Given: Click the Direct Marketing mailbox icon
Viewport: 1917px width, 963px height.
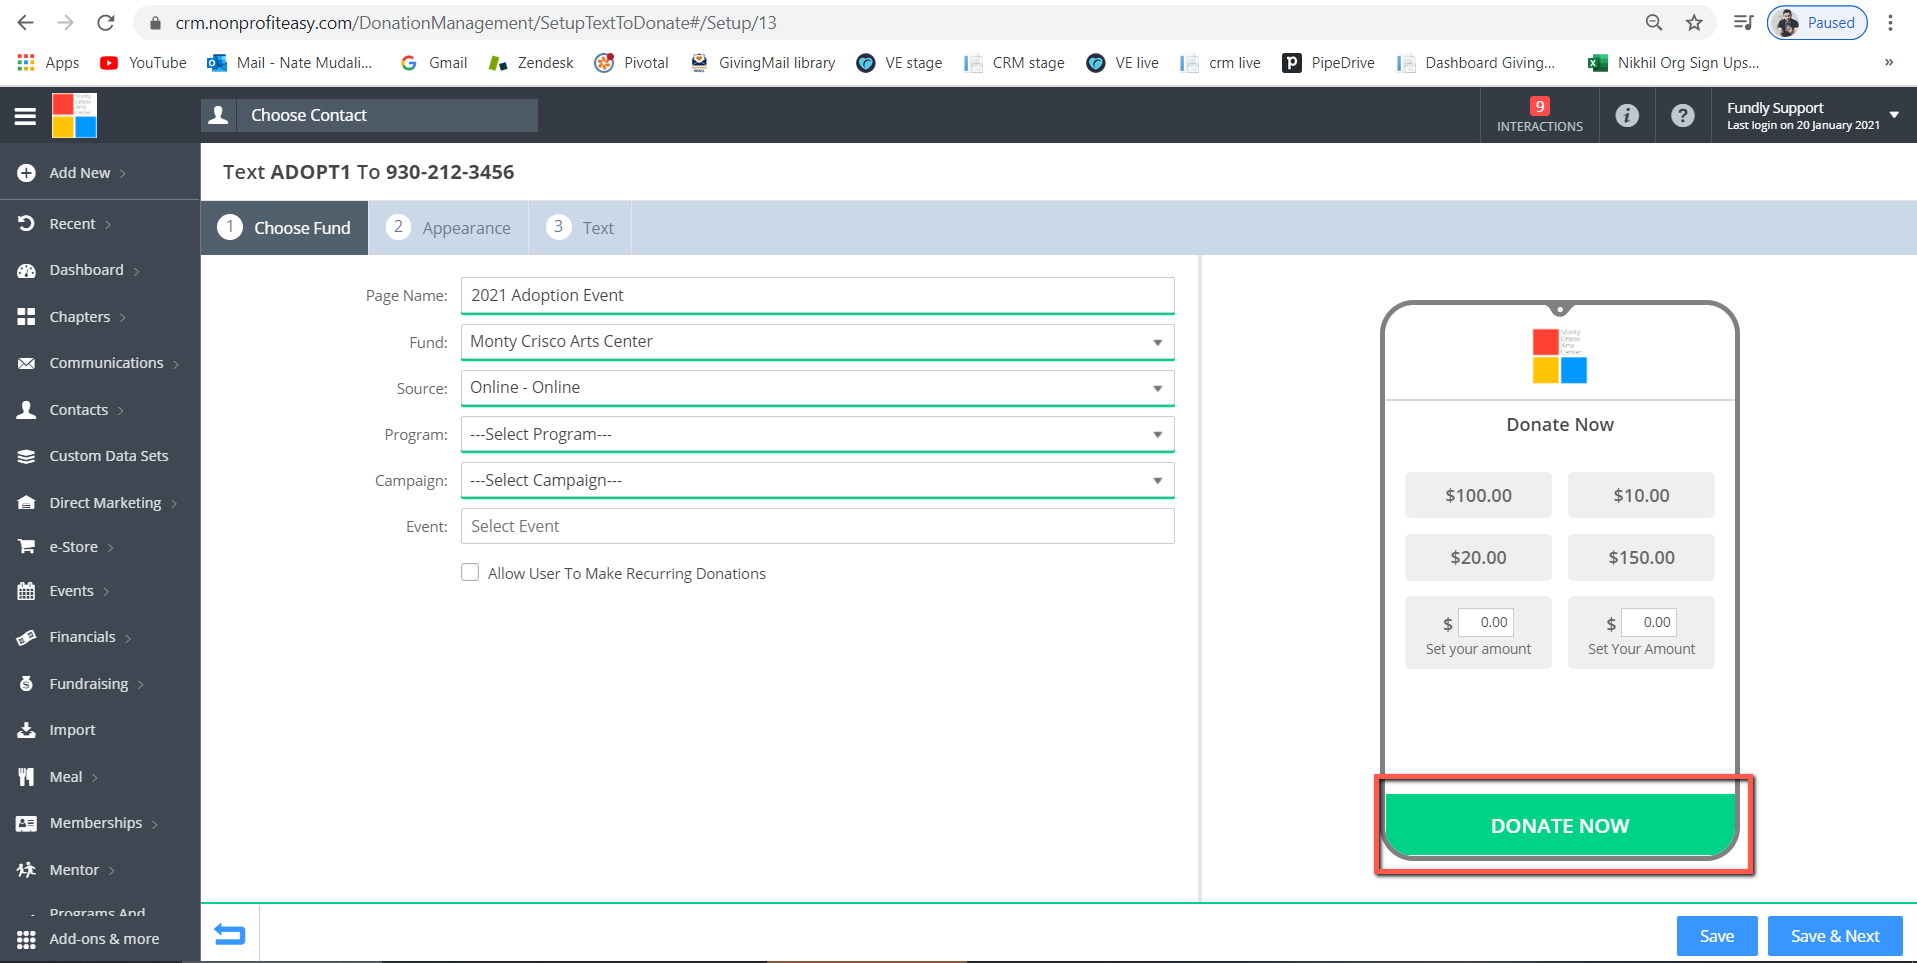Looking at the screenshot, I should (26, 503).
